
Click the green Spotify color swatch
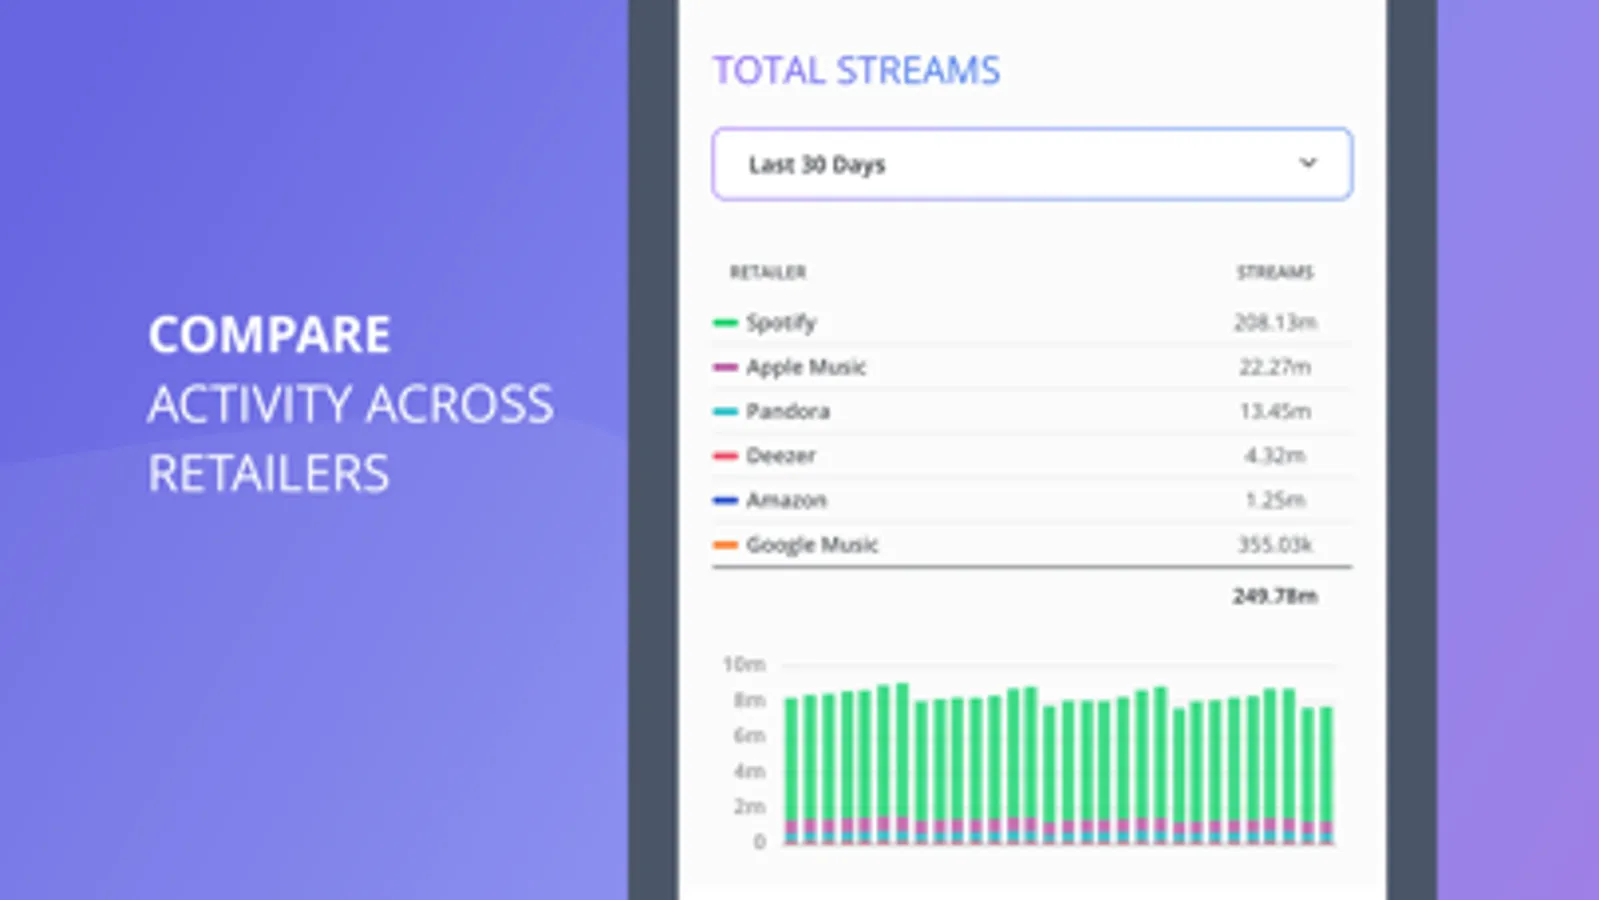[725, 323]
